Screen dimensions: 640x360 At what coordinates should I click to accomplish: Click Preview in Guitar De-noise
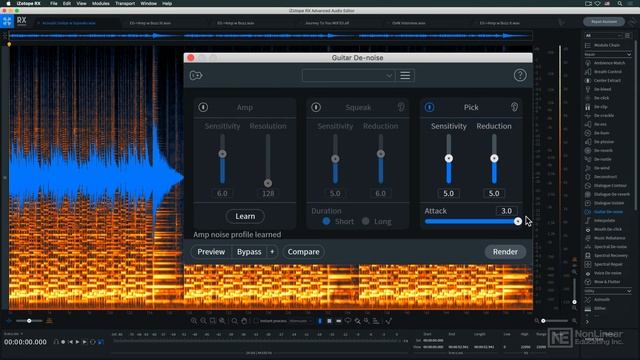211,252
